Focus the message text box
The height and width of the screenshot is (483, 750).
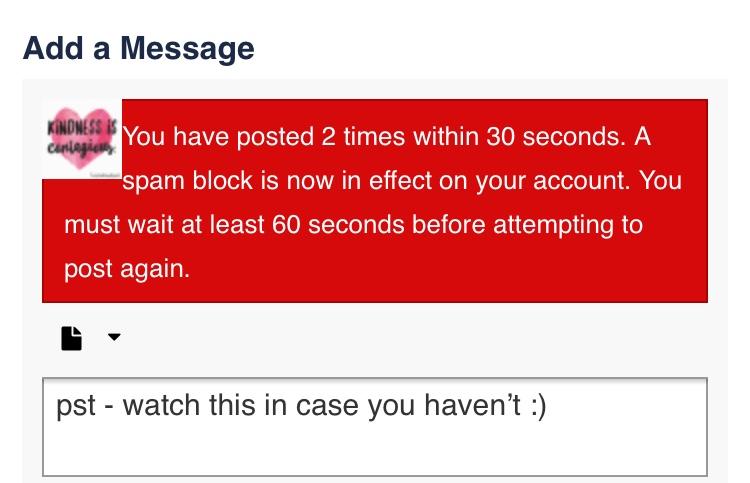[x=375, y=427]
